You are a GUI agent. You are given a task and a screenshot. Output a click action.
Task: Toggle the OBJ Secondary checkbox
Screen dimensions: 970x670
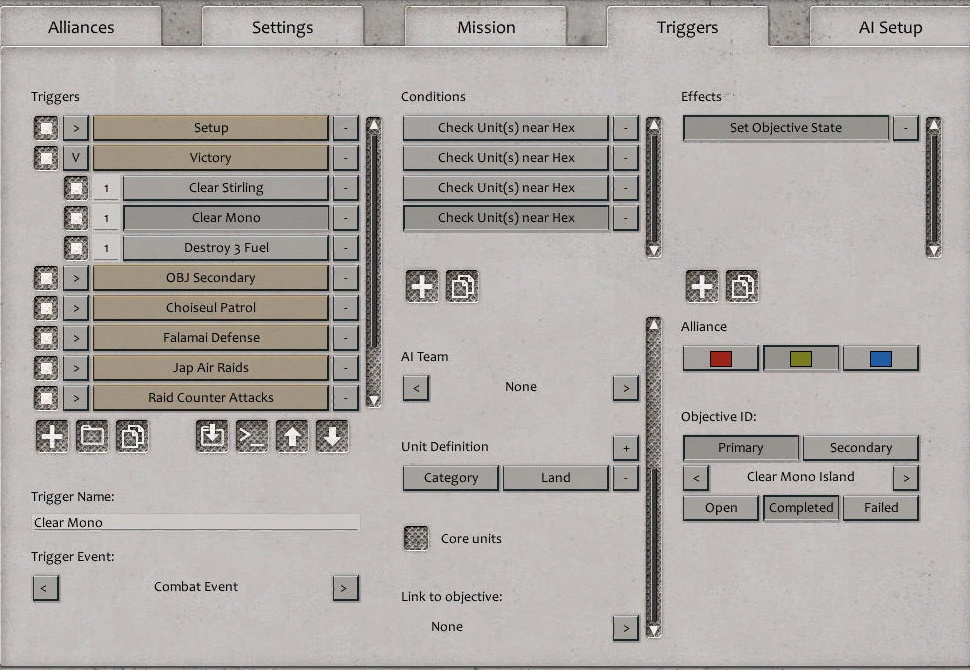coord(46,278)
